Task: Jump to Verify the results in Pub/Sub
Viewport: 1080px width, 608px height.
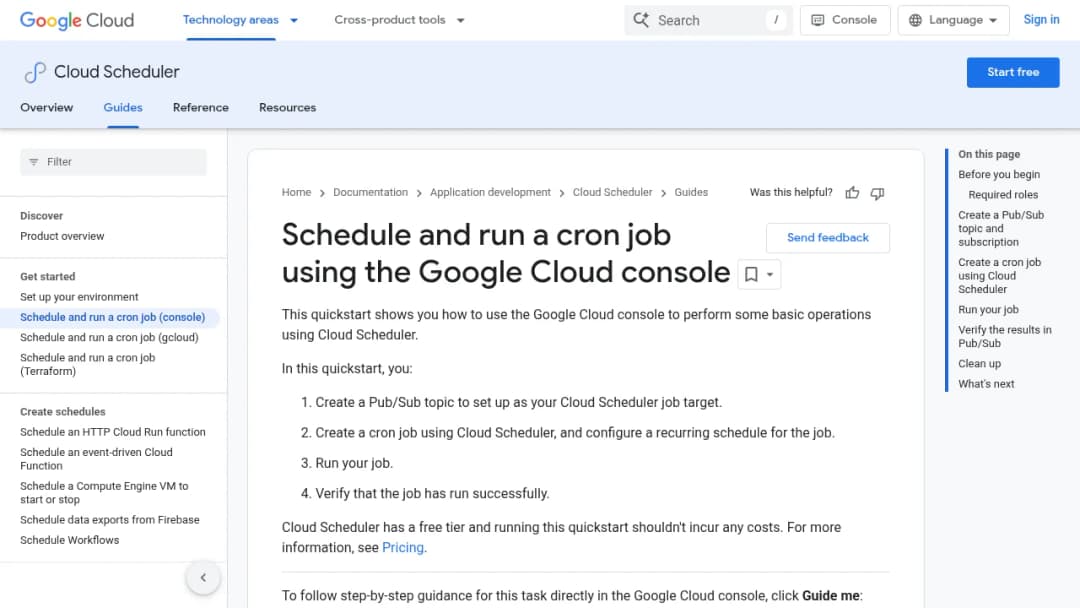Action: click(x=1005, y=337)
